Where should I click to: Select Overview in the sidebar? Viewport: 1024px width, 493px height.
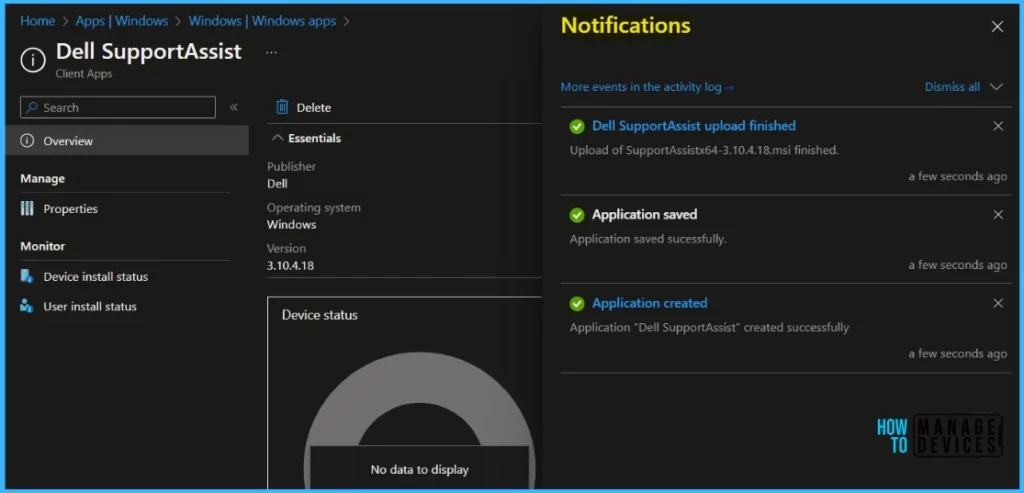[x=127, y=140]
